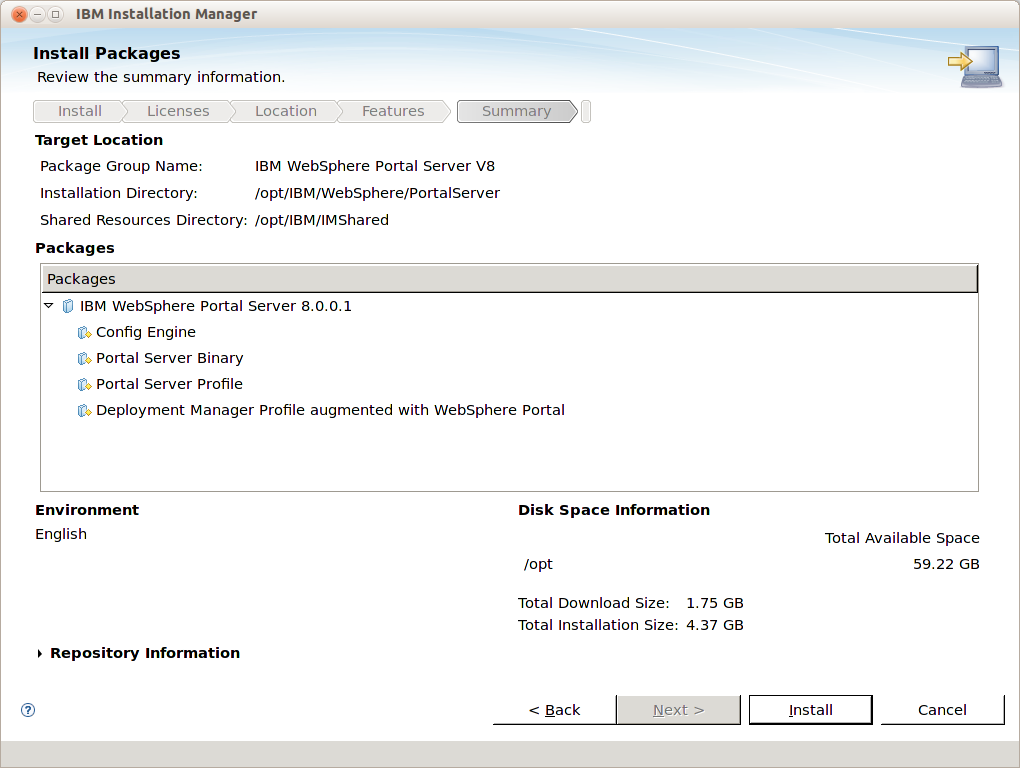The height and width of the screenshot is (768, 1020).
Task: Go to the Licenses wizard step
Action: 178,111
